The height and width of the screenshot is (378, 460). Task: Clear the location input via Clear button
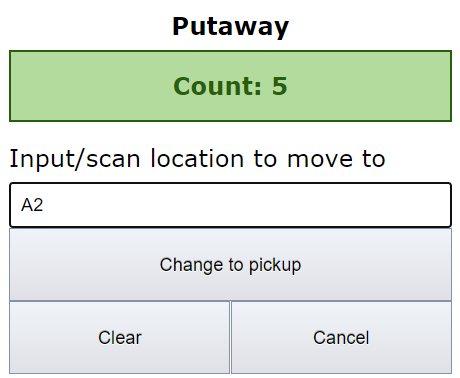120,337
